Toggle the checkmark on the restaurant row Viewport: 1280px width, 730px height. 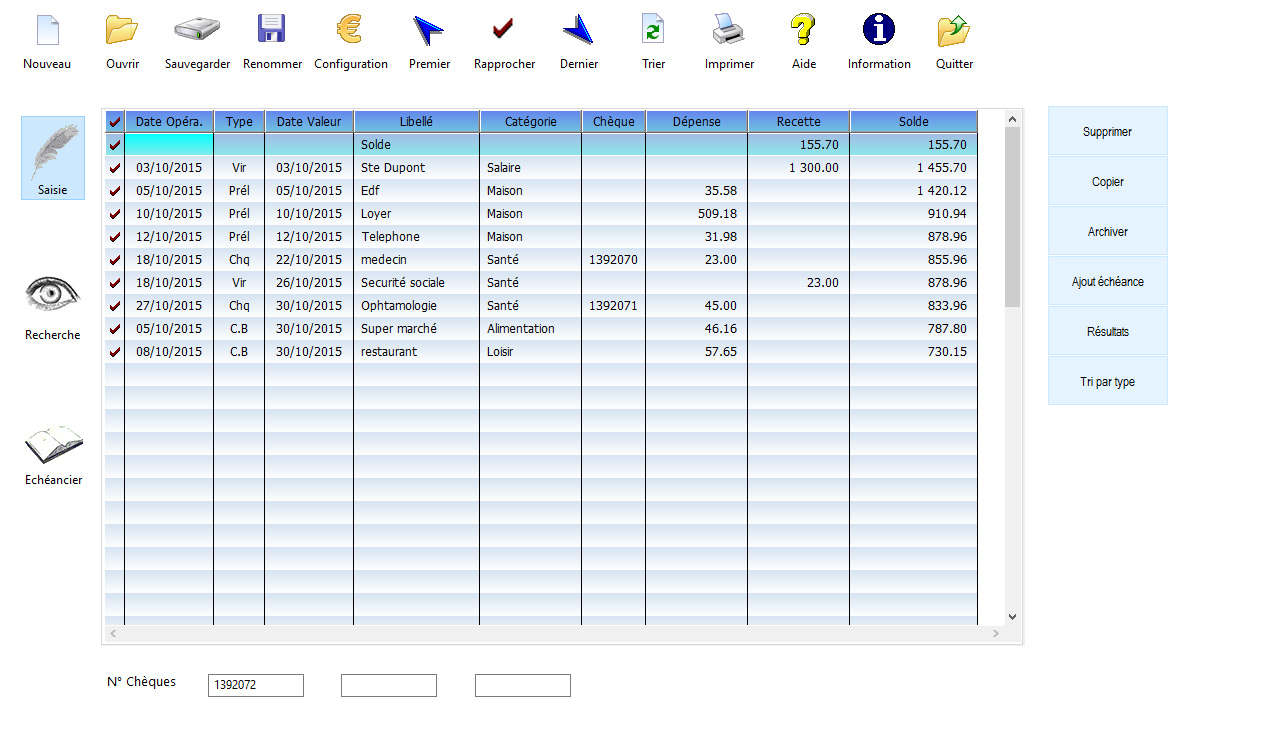(115, 352)
